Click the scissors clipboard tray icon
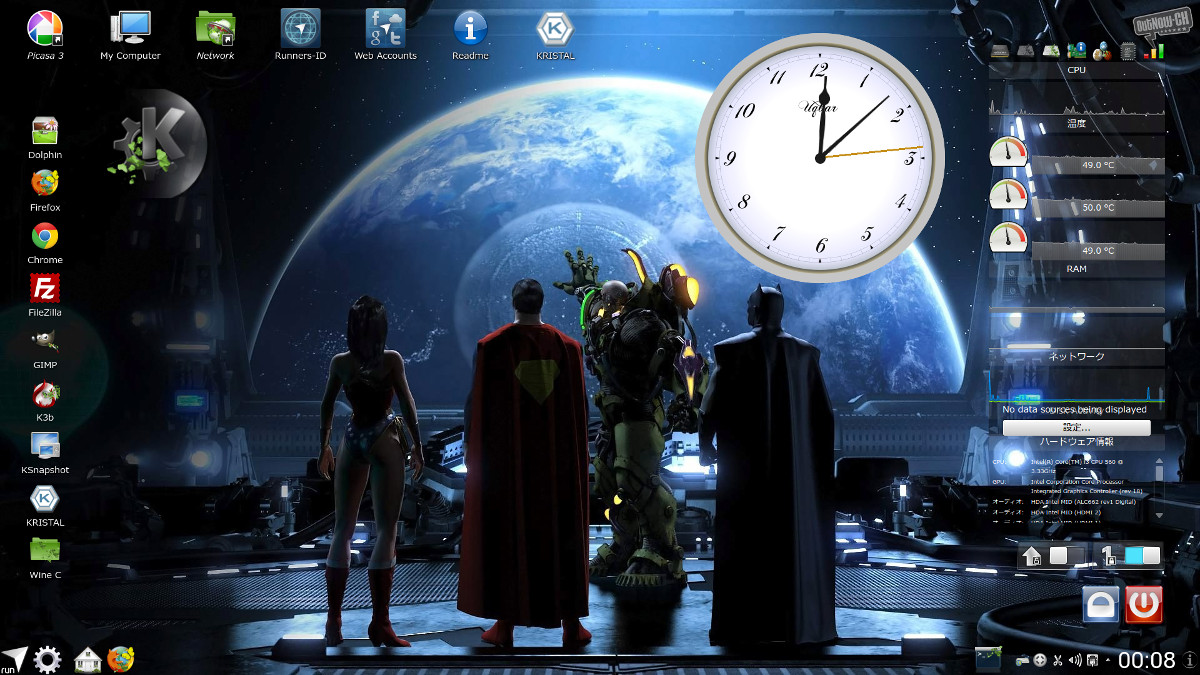 [x=1058, y=660]
